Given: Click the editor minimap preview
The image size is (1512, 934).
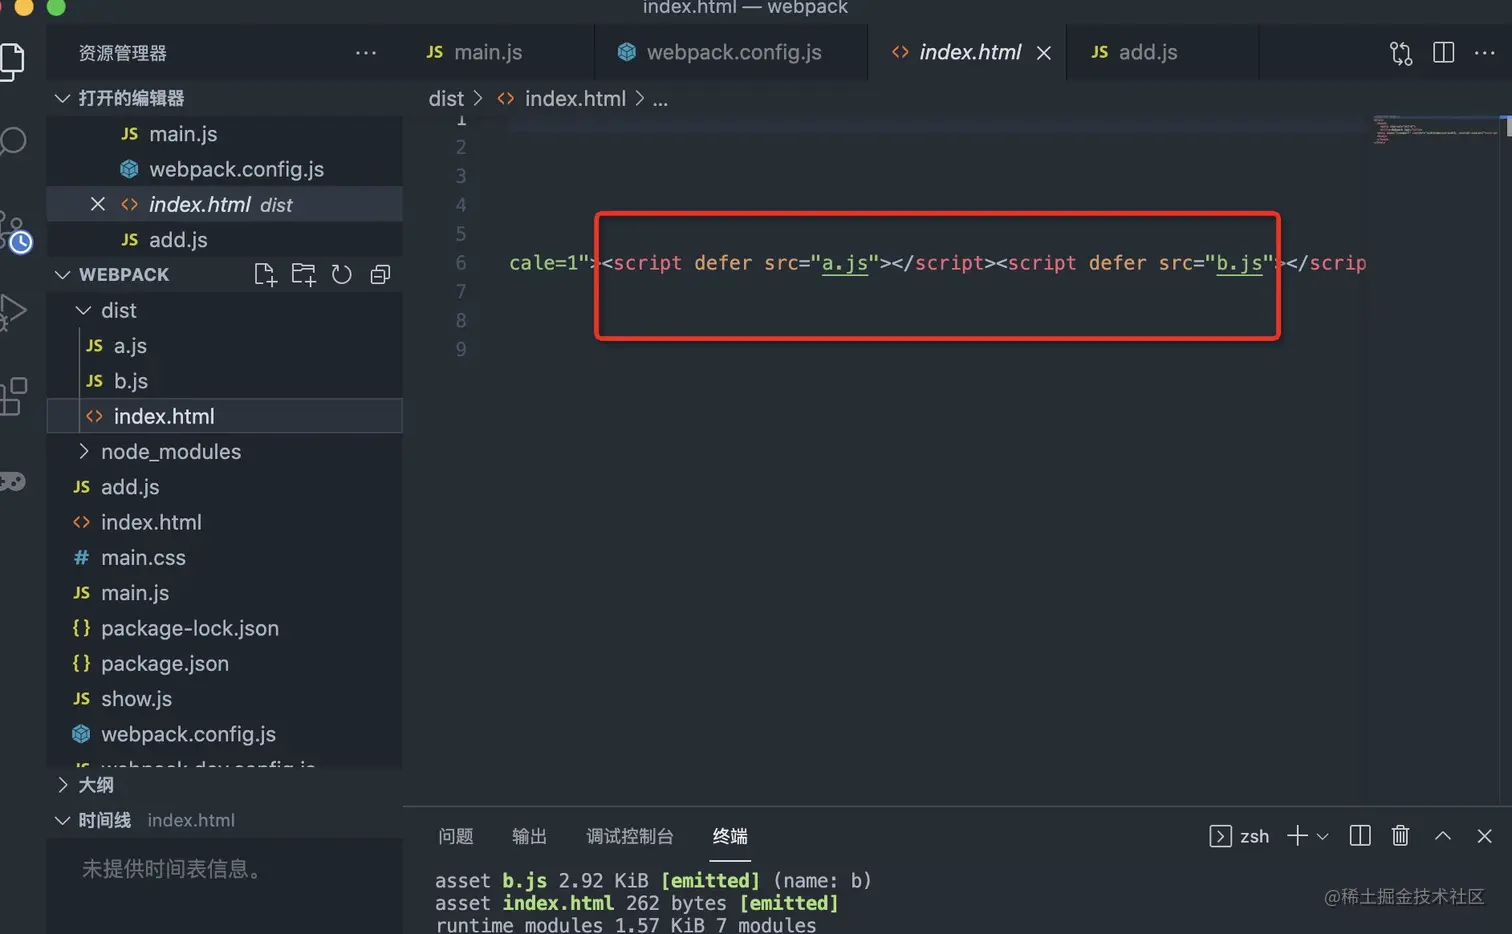Looking at the screenshot, I should point(1438,130).
